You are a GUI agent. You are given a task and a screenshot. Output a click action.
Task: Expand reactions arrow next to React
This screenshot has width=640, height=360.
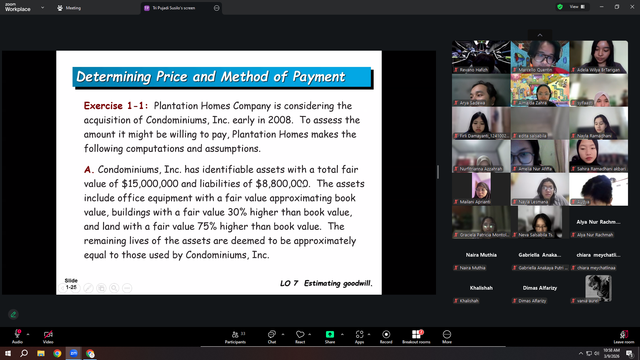click(309, 334)
